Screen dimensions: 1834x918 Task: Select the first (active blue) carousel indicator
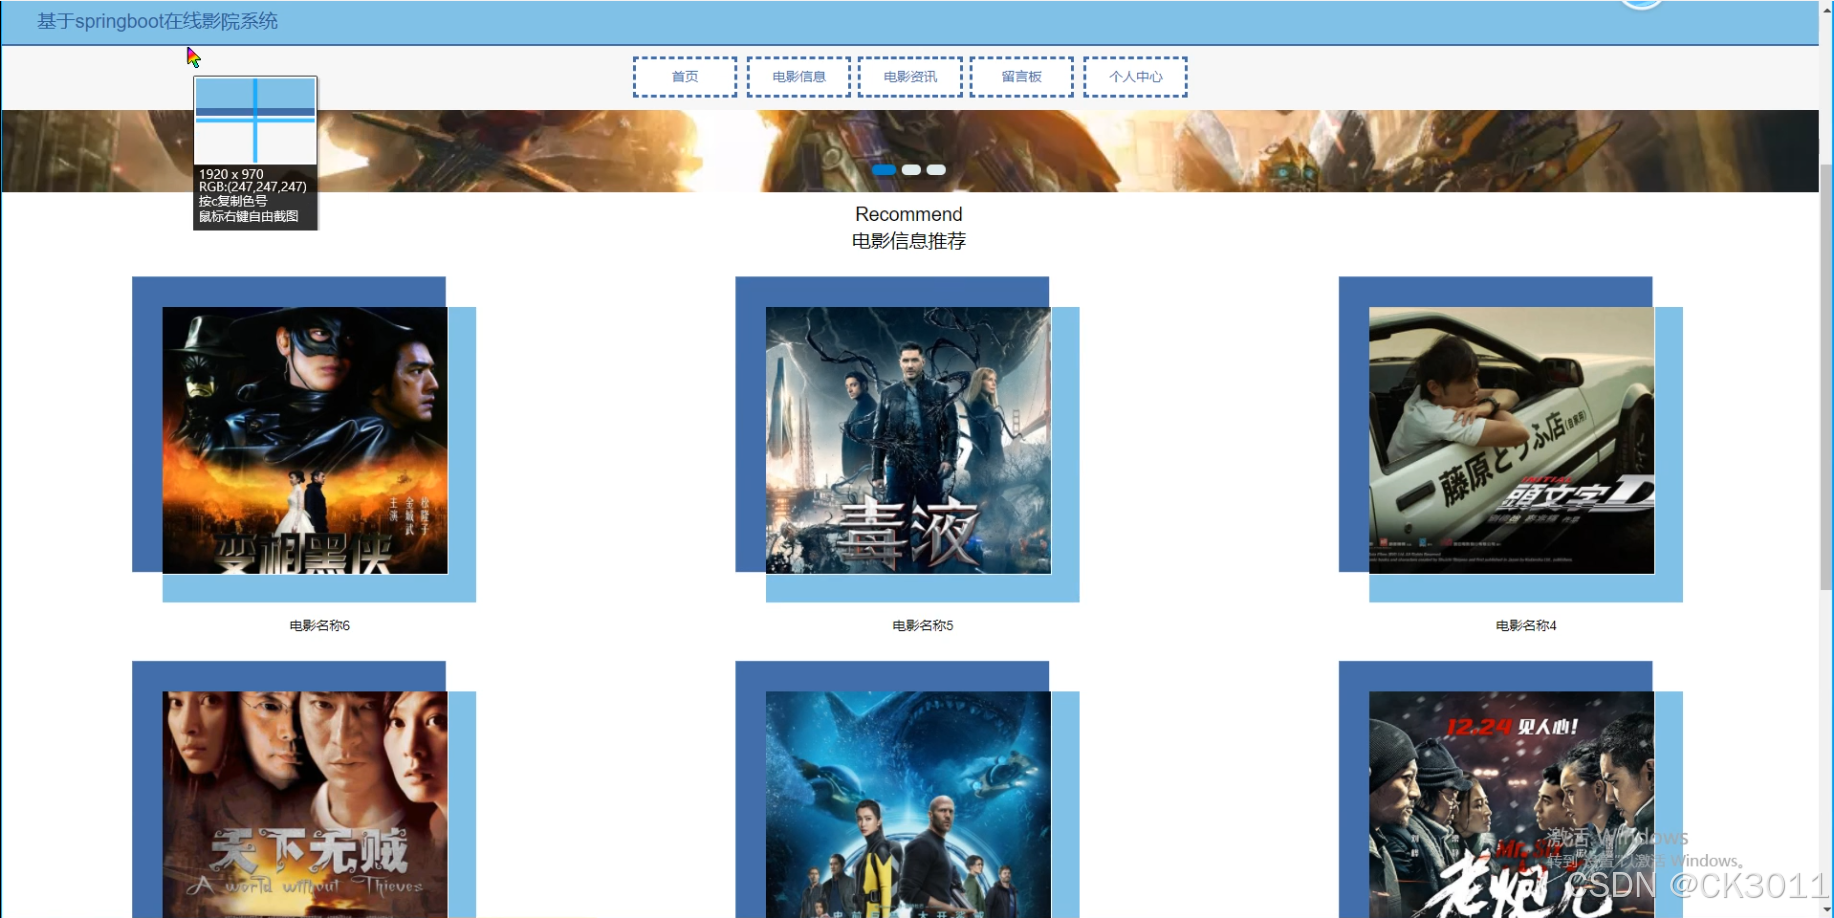[x=884, y=170]
